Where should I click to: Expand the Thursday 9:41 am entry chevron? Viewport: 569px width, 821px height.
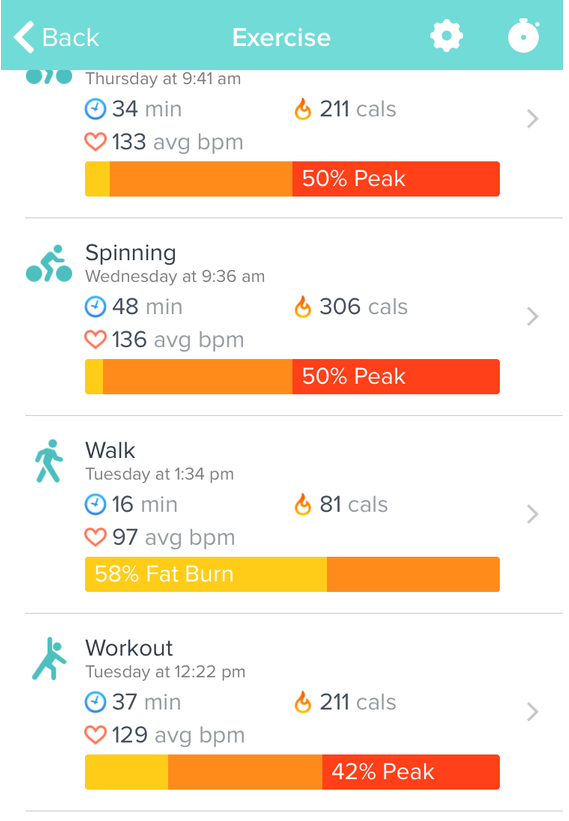[532, 119]
